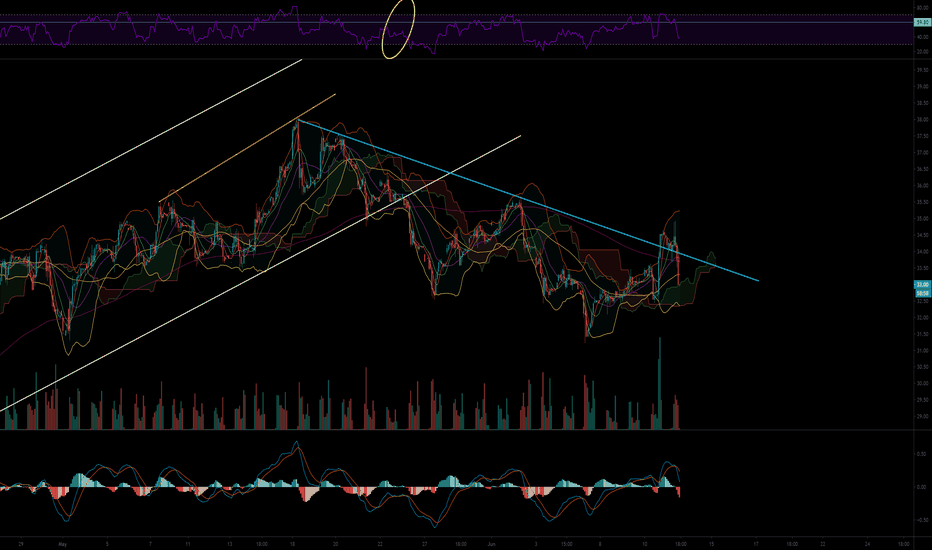
Task: Click the highlighted current price label 33.00
Action: (x=922, y=285)
